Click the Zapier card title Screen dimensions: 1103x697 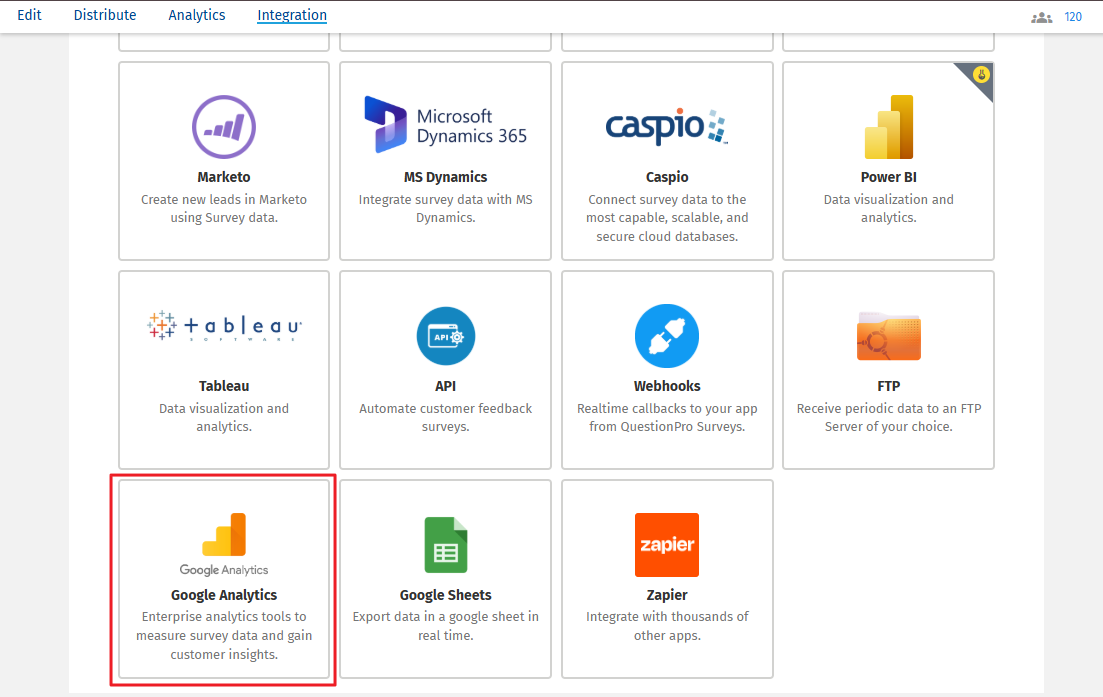point(667,595)
